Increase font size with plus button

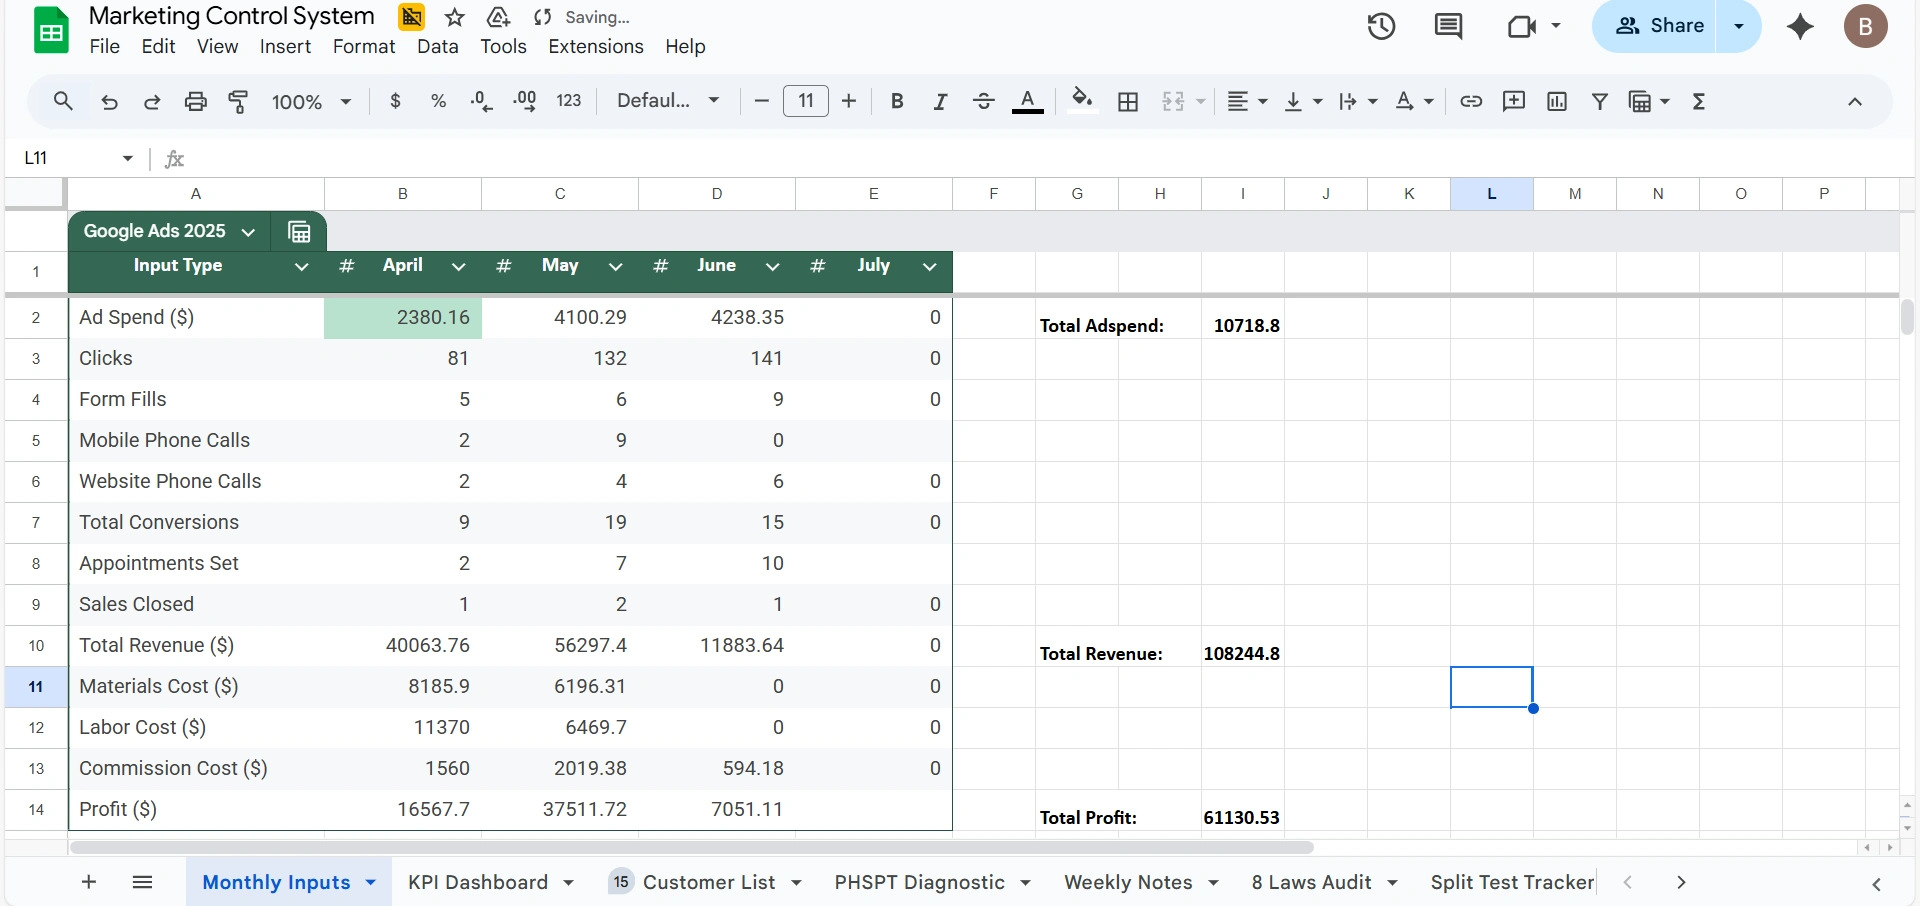pos(849,101)
